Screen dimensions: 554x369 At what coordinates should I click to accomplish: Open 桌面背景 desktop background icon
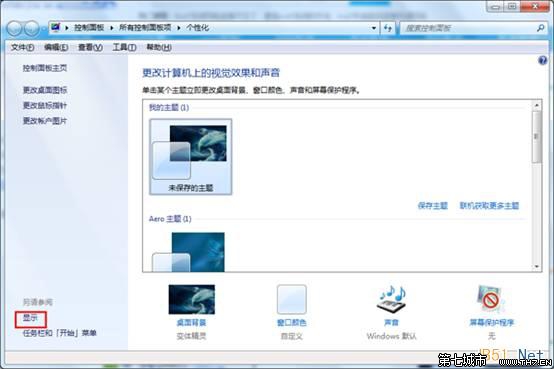(x=191, y=299)
